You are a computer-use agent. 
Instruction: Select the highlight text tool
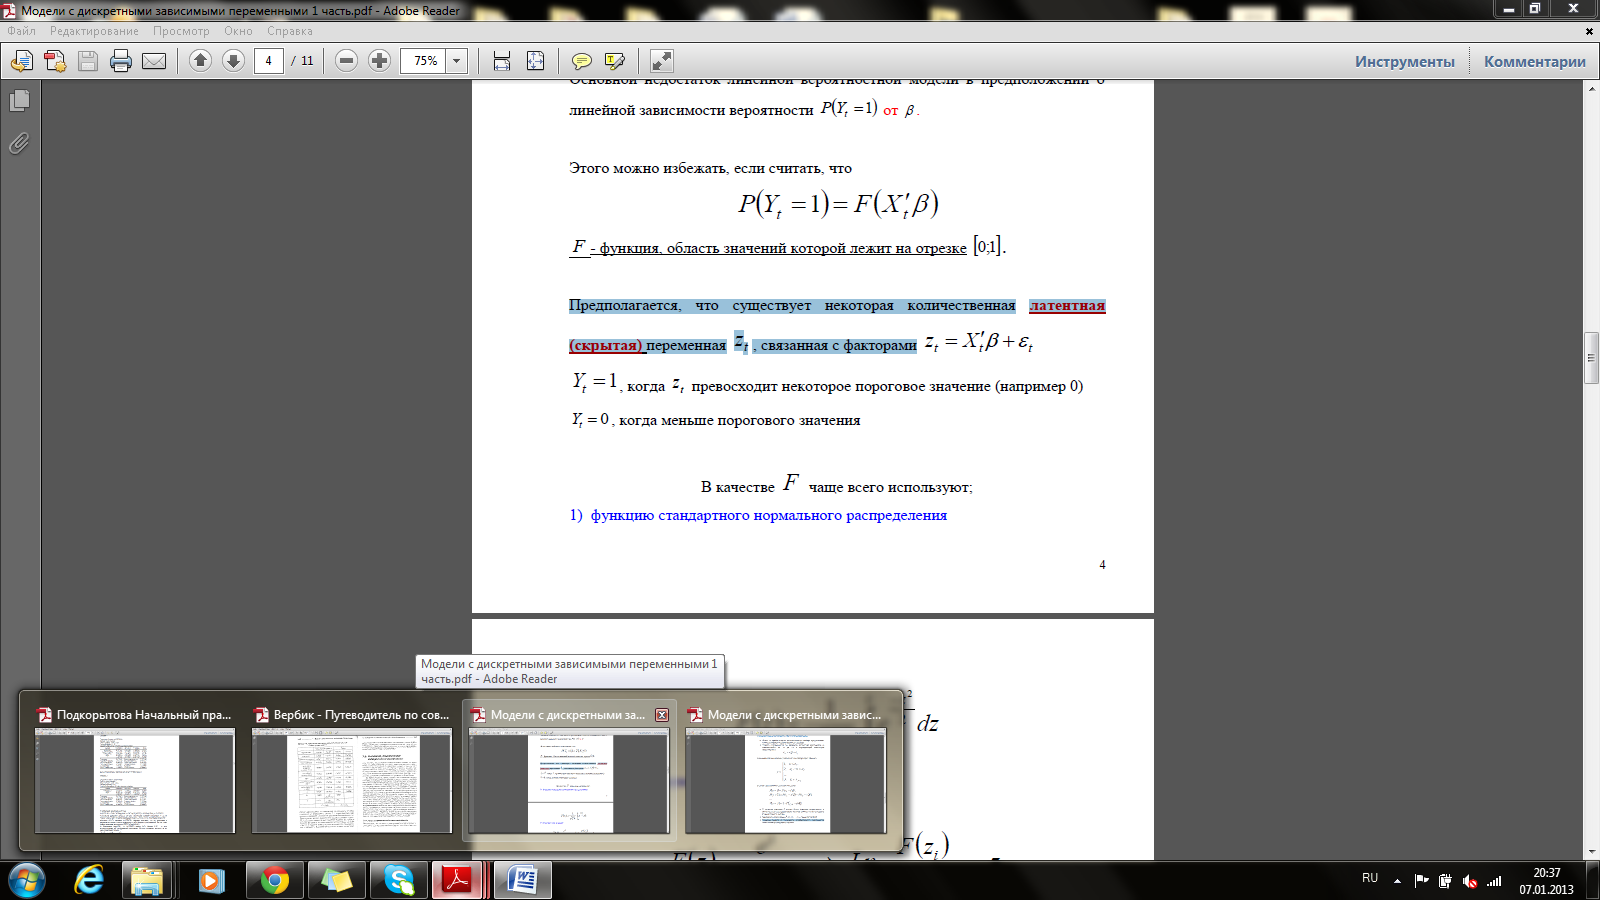[614, 62]
